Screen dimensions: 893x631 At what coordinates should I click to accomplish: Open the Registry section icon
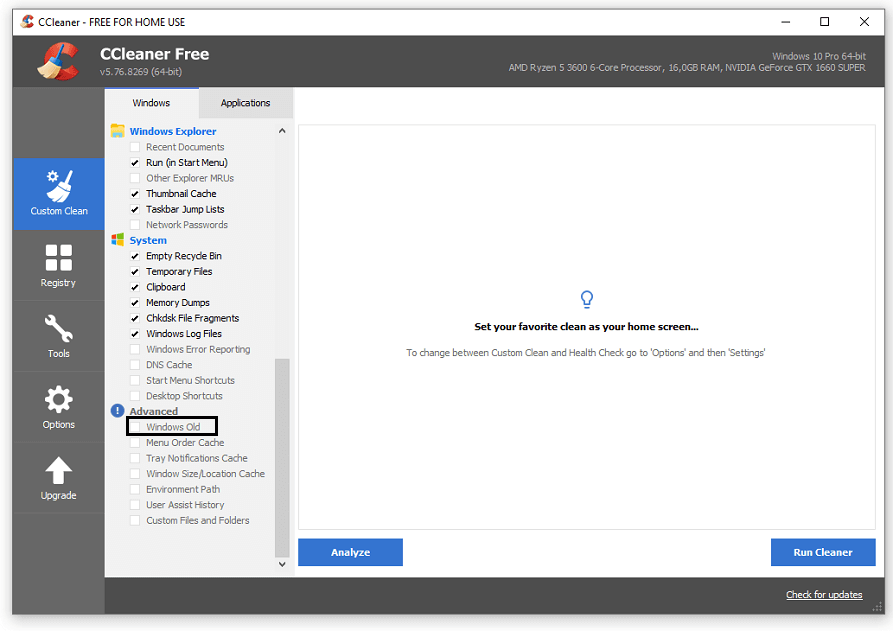(x=59, y=257)
